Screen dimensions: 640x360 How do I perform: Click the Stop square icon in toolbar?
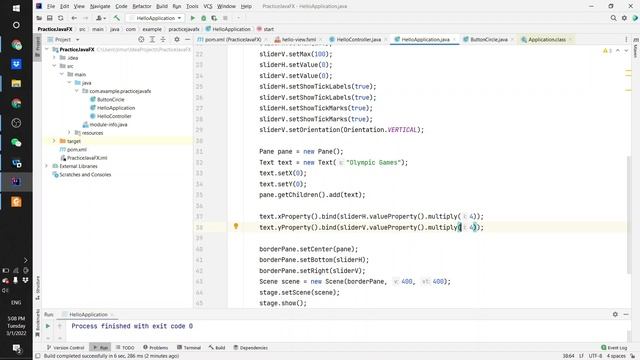click(225, 18)
